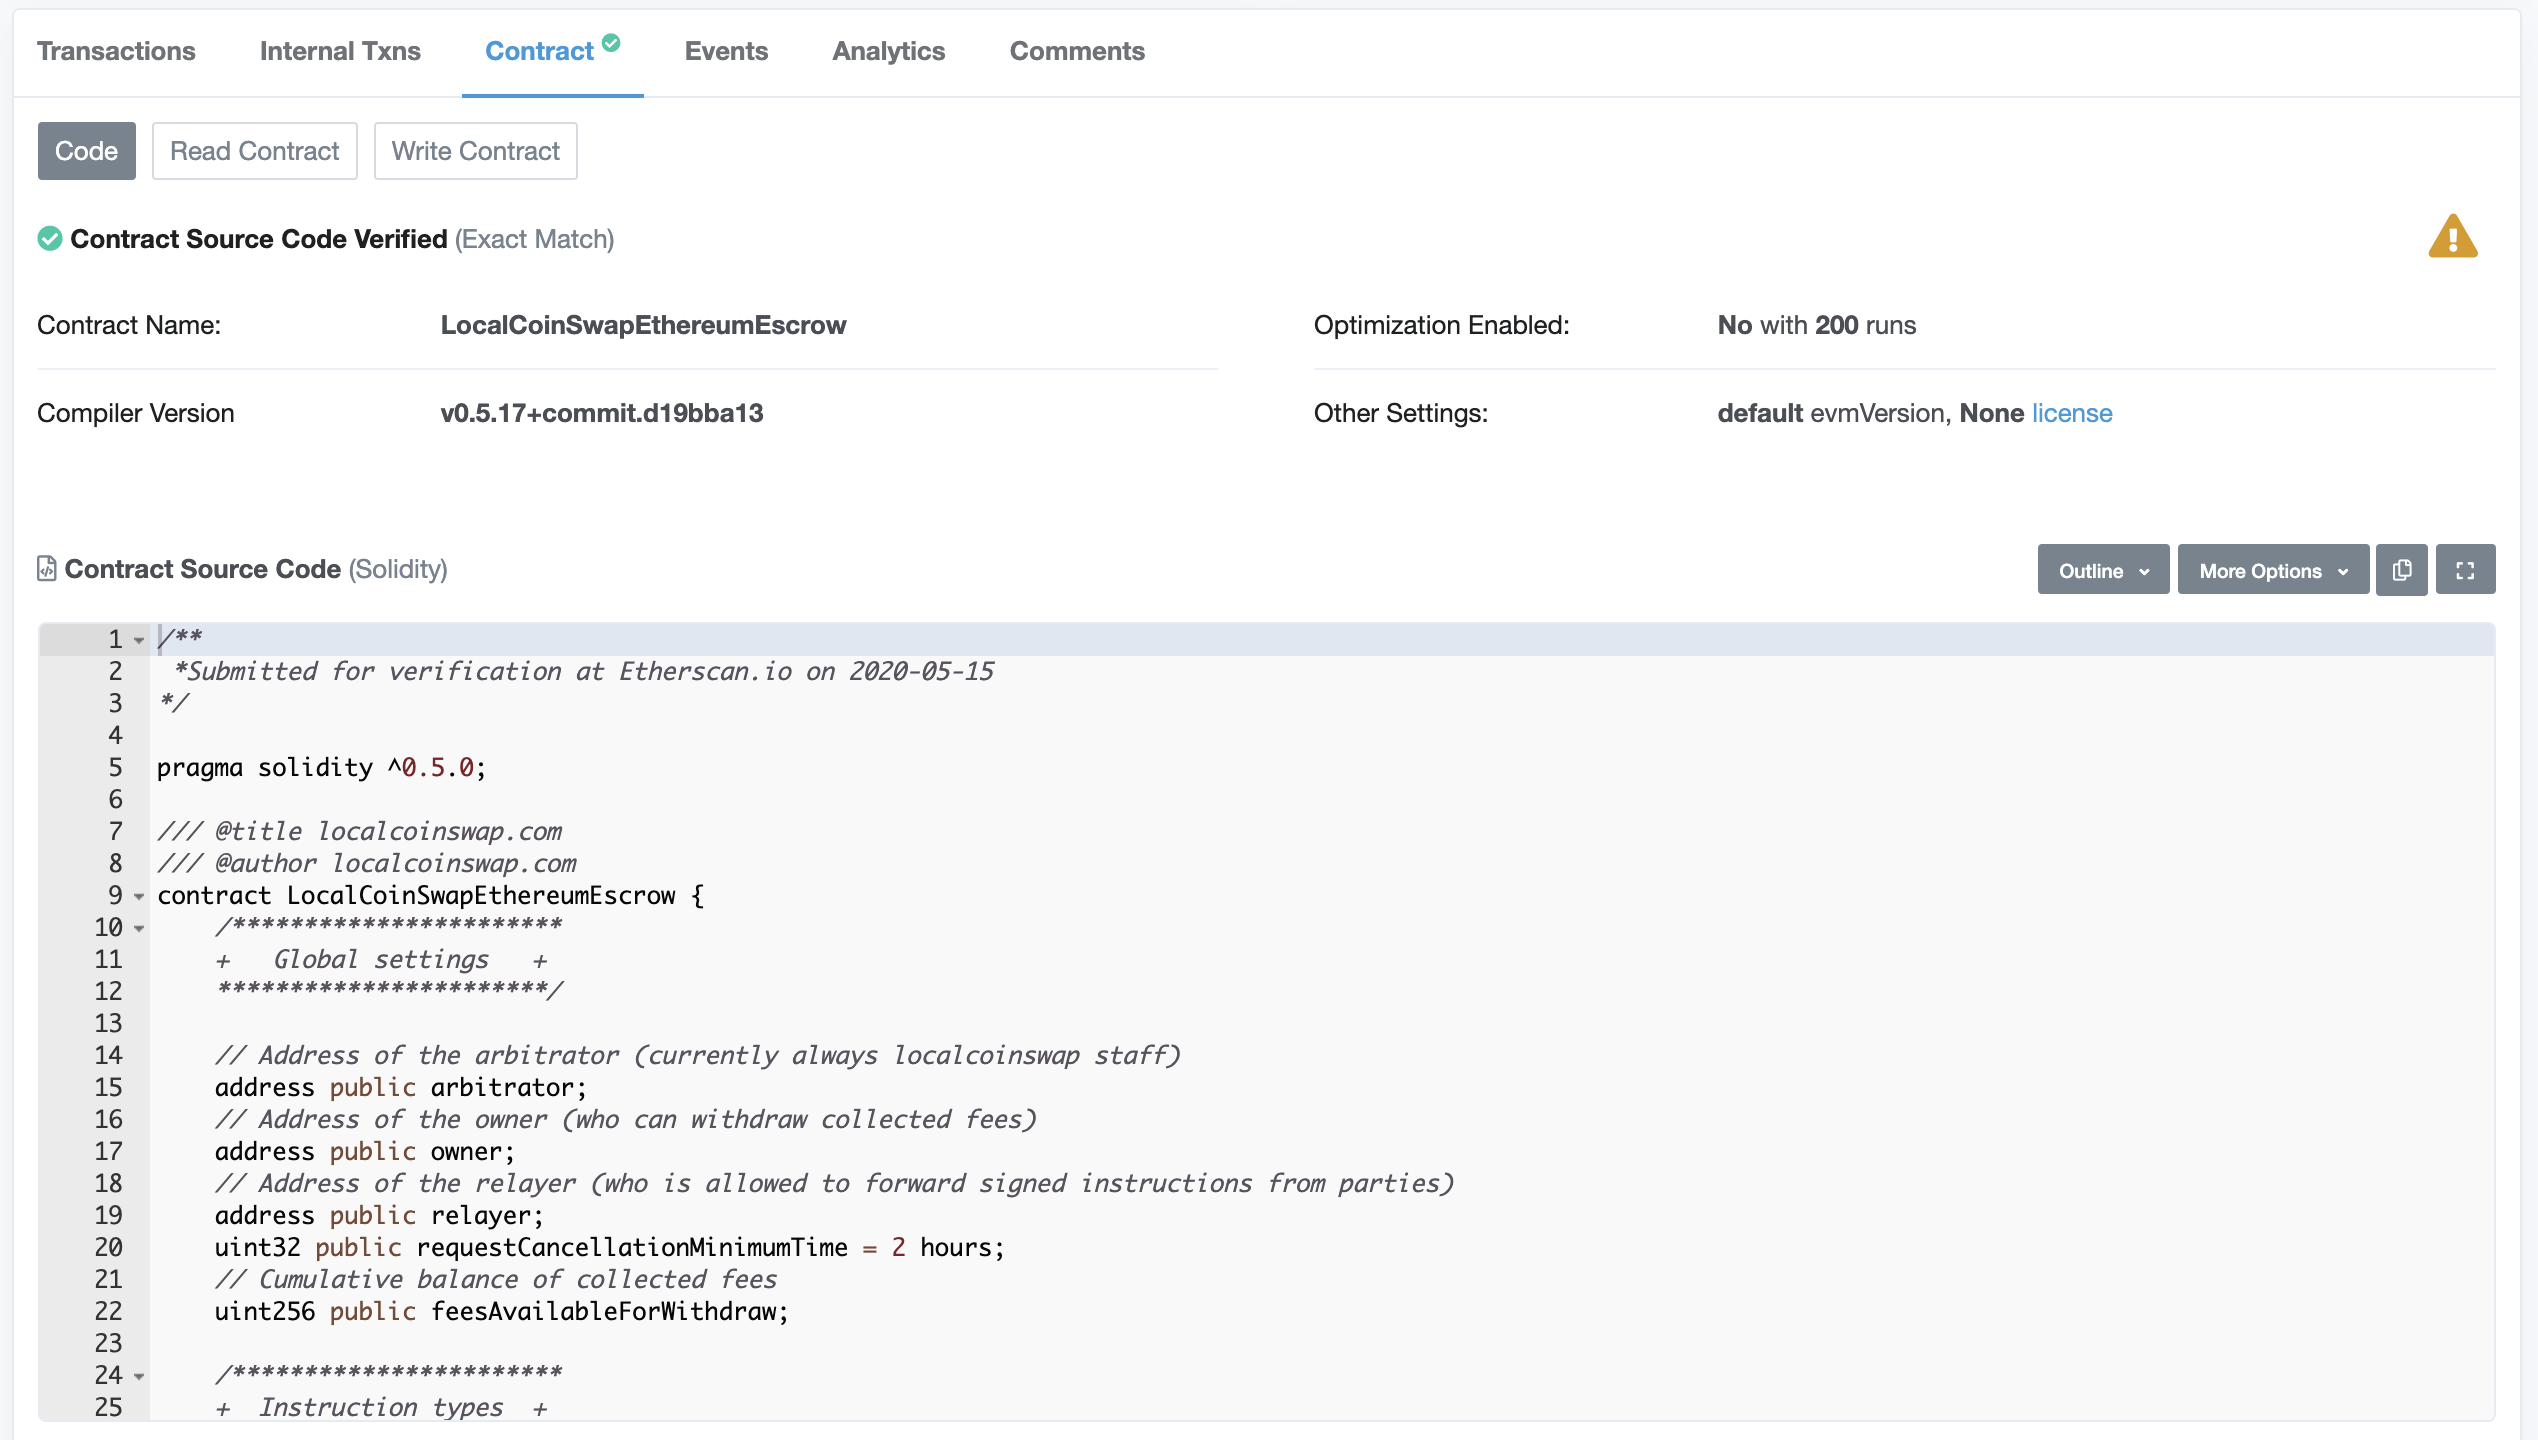Click the Code button
This screenshot has width=2538, height=1440.
coord(87,151)
